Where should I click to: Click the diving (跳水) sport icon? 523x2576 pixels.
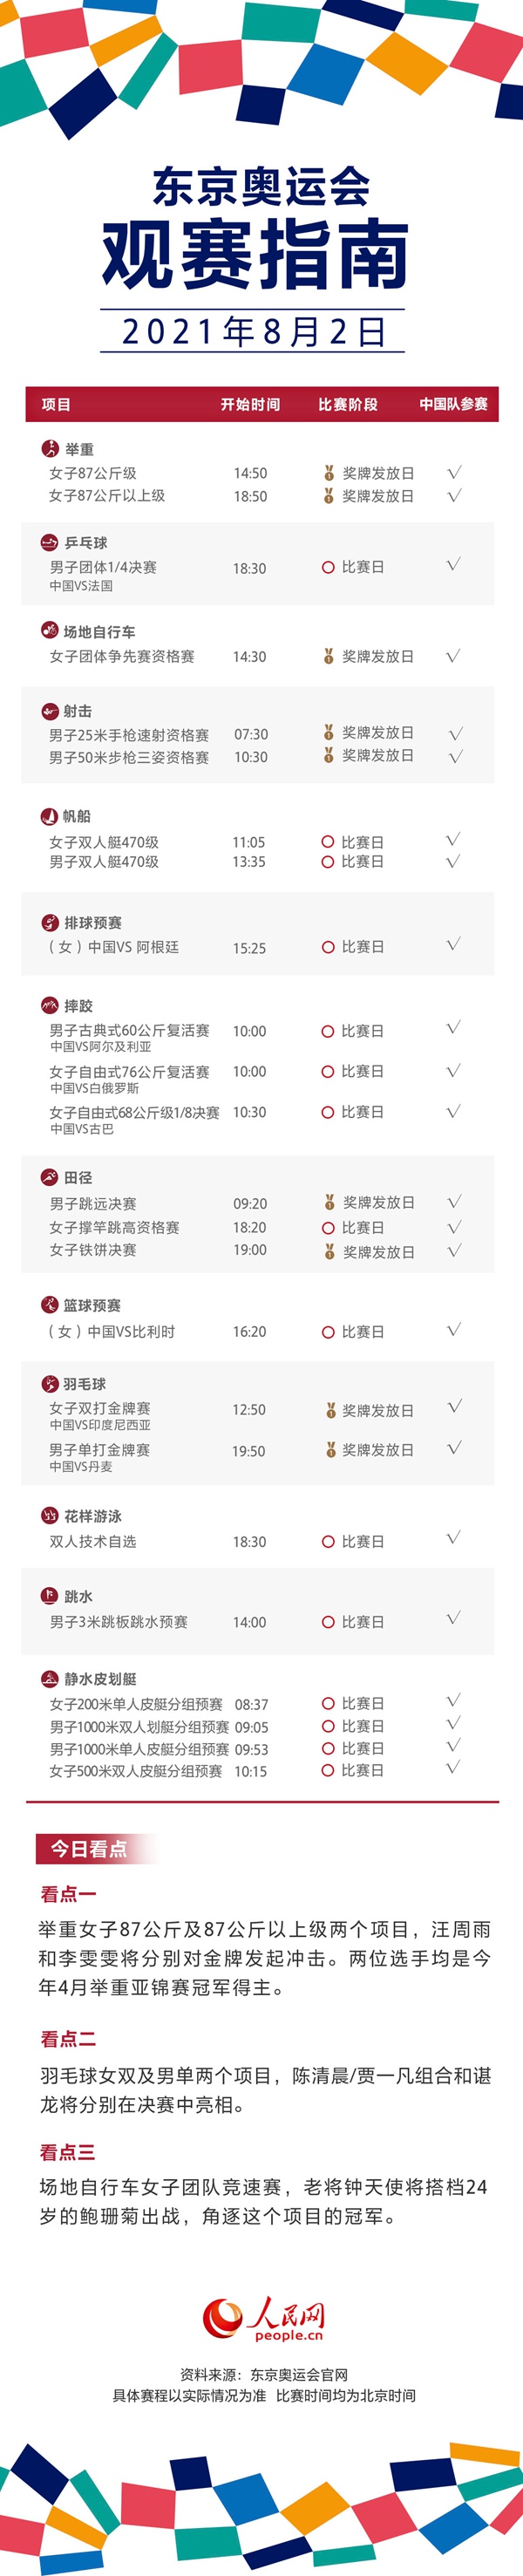click(49, 1596)
